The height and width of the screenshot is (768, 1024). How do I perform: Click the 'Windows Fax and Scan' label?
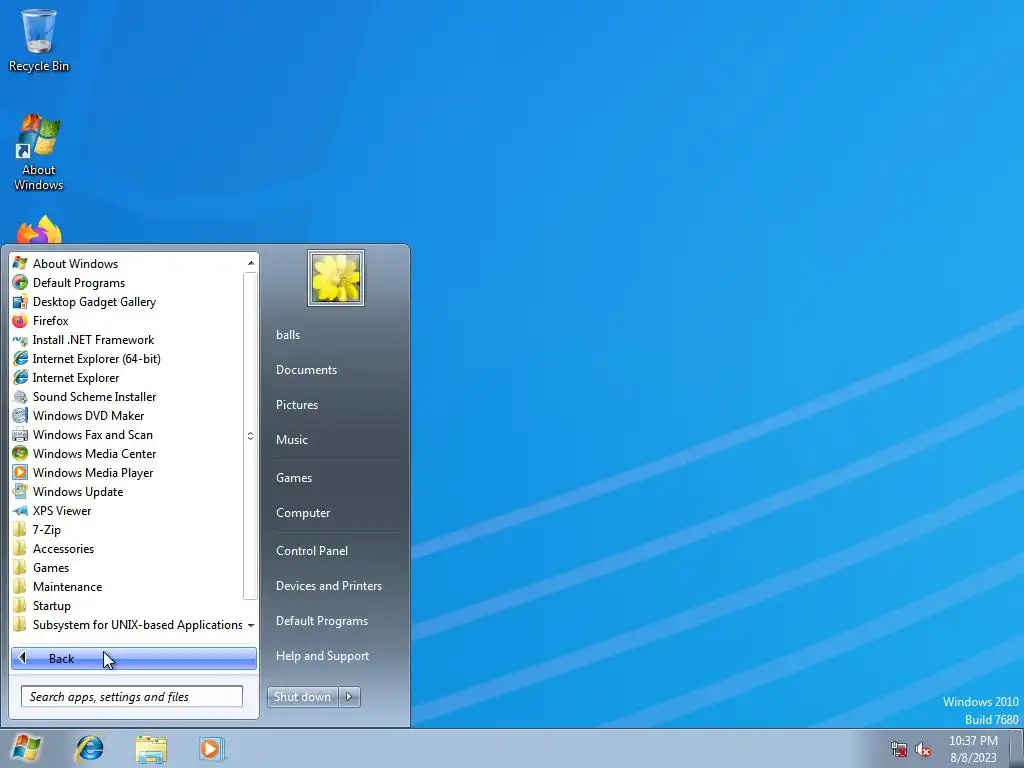[93, 434]
